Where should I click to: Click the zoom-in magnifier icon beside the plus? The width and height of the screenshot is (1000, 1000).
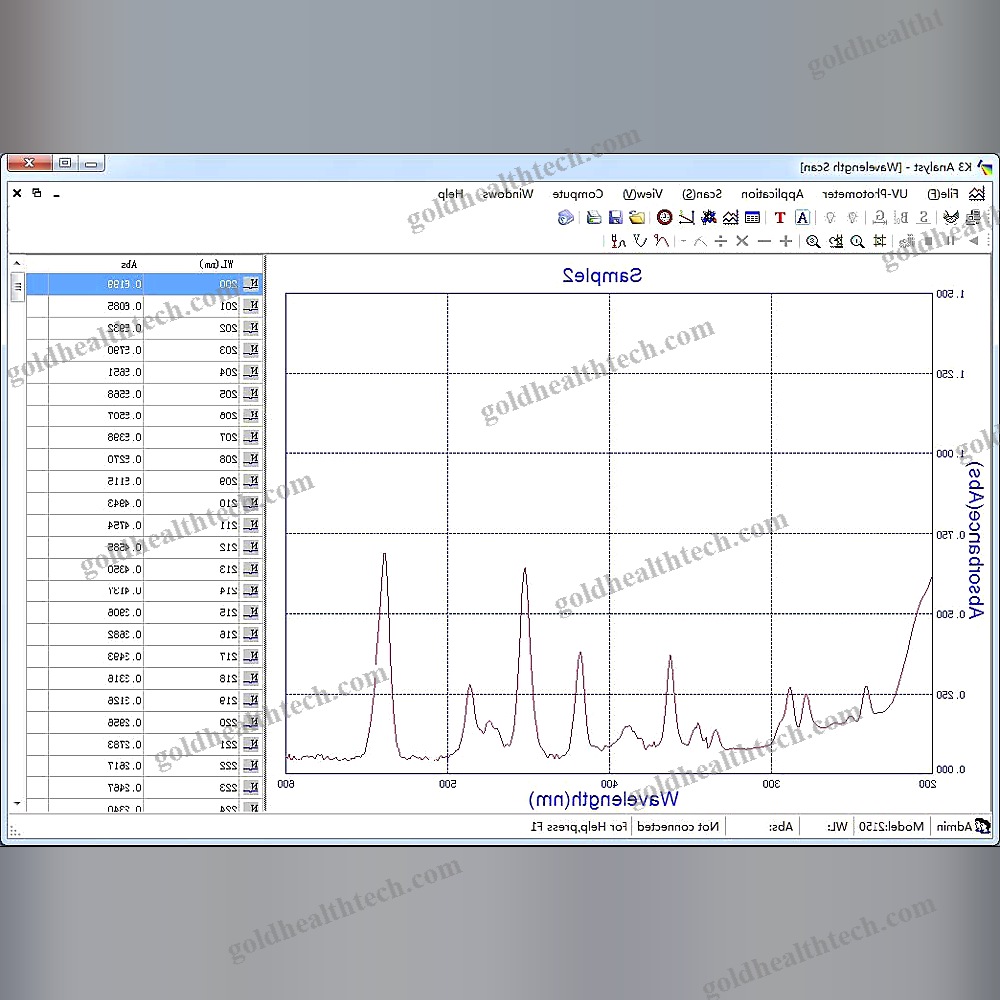pos(812,241)
